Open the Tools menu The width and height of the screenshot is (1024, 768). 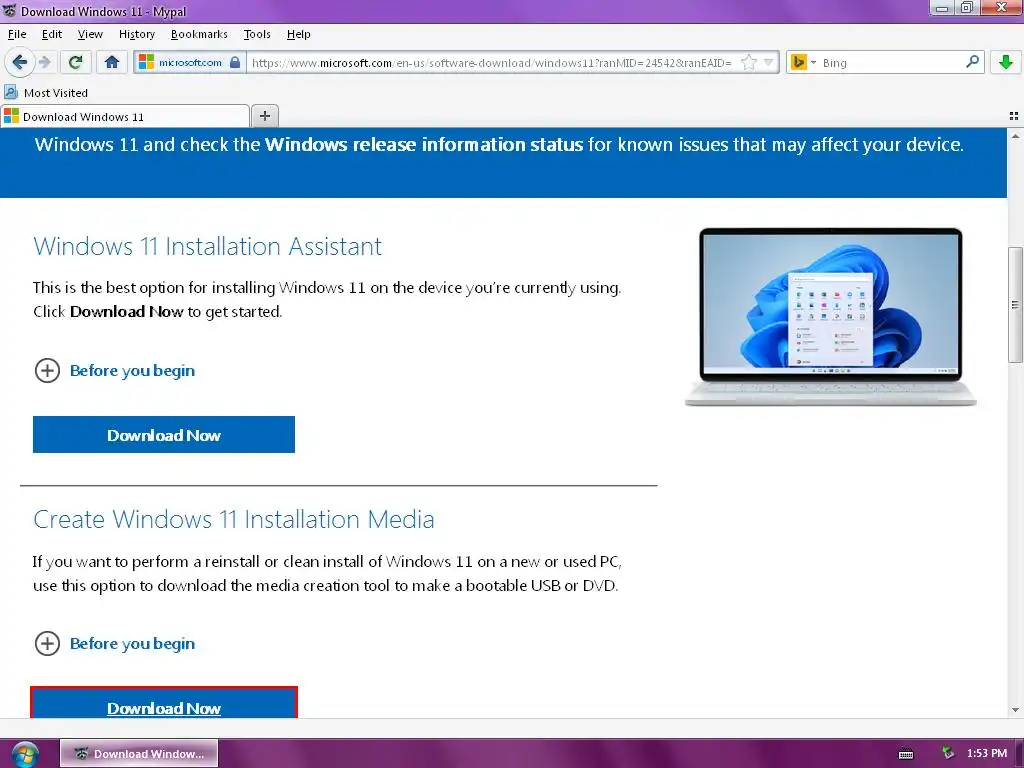point(257,34)
